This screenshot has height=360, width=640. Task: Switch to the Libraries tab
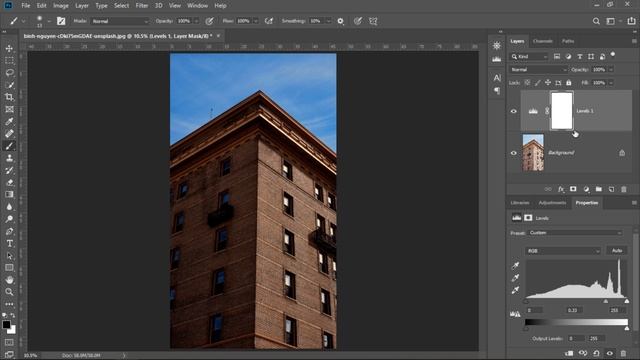point(520,203)
